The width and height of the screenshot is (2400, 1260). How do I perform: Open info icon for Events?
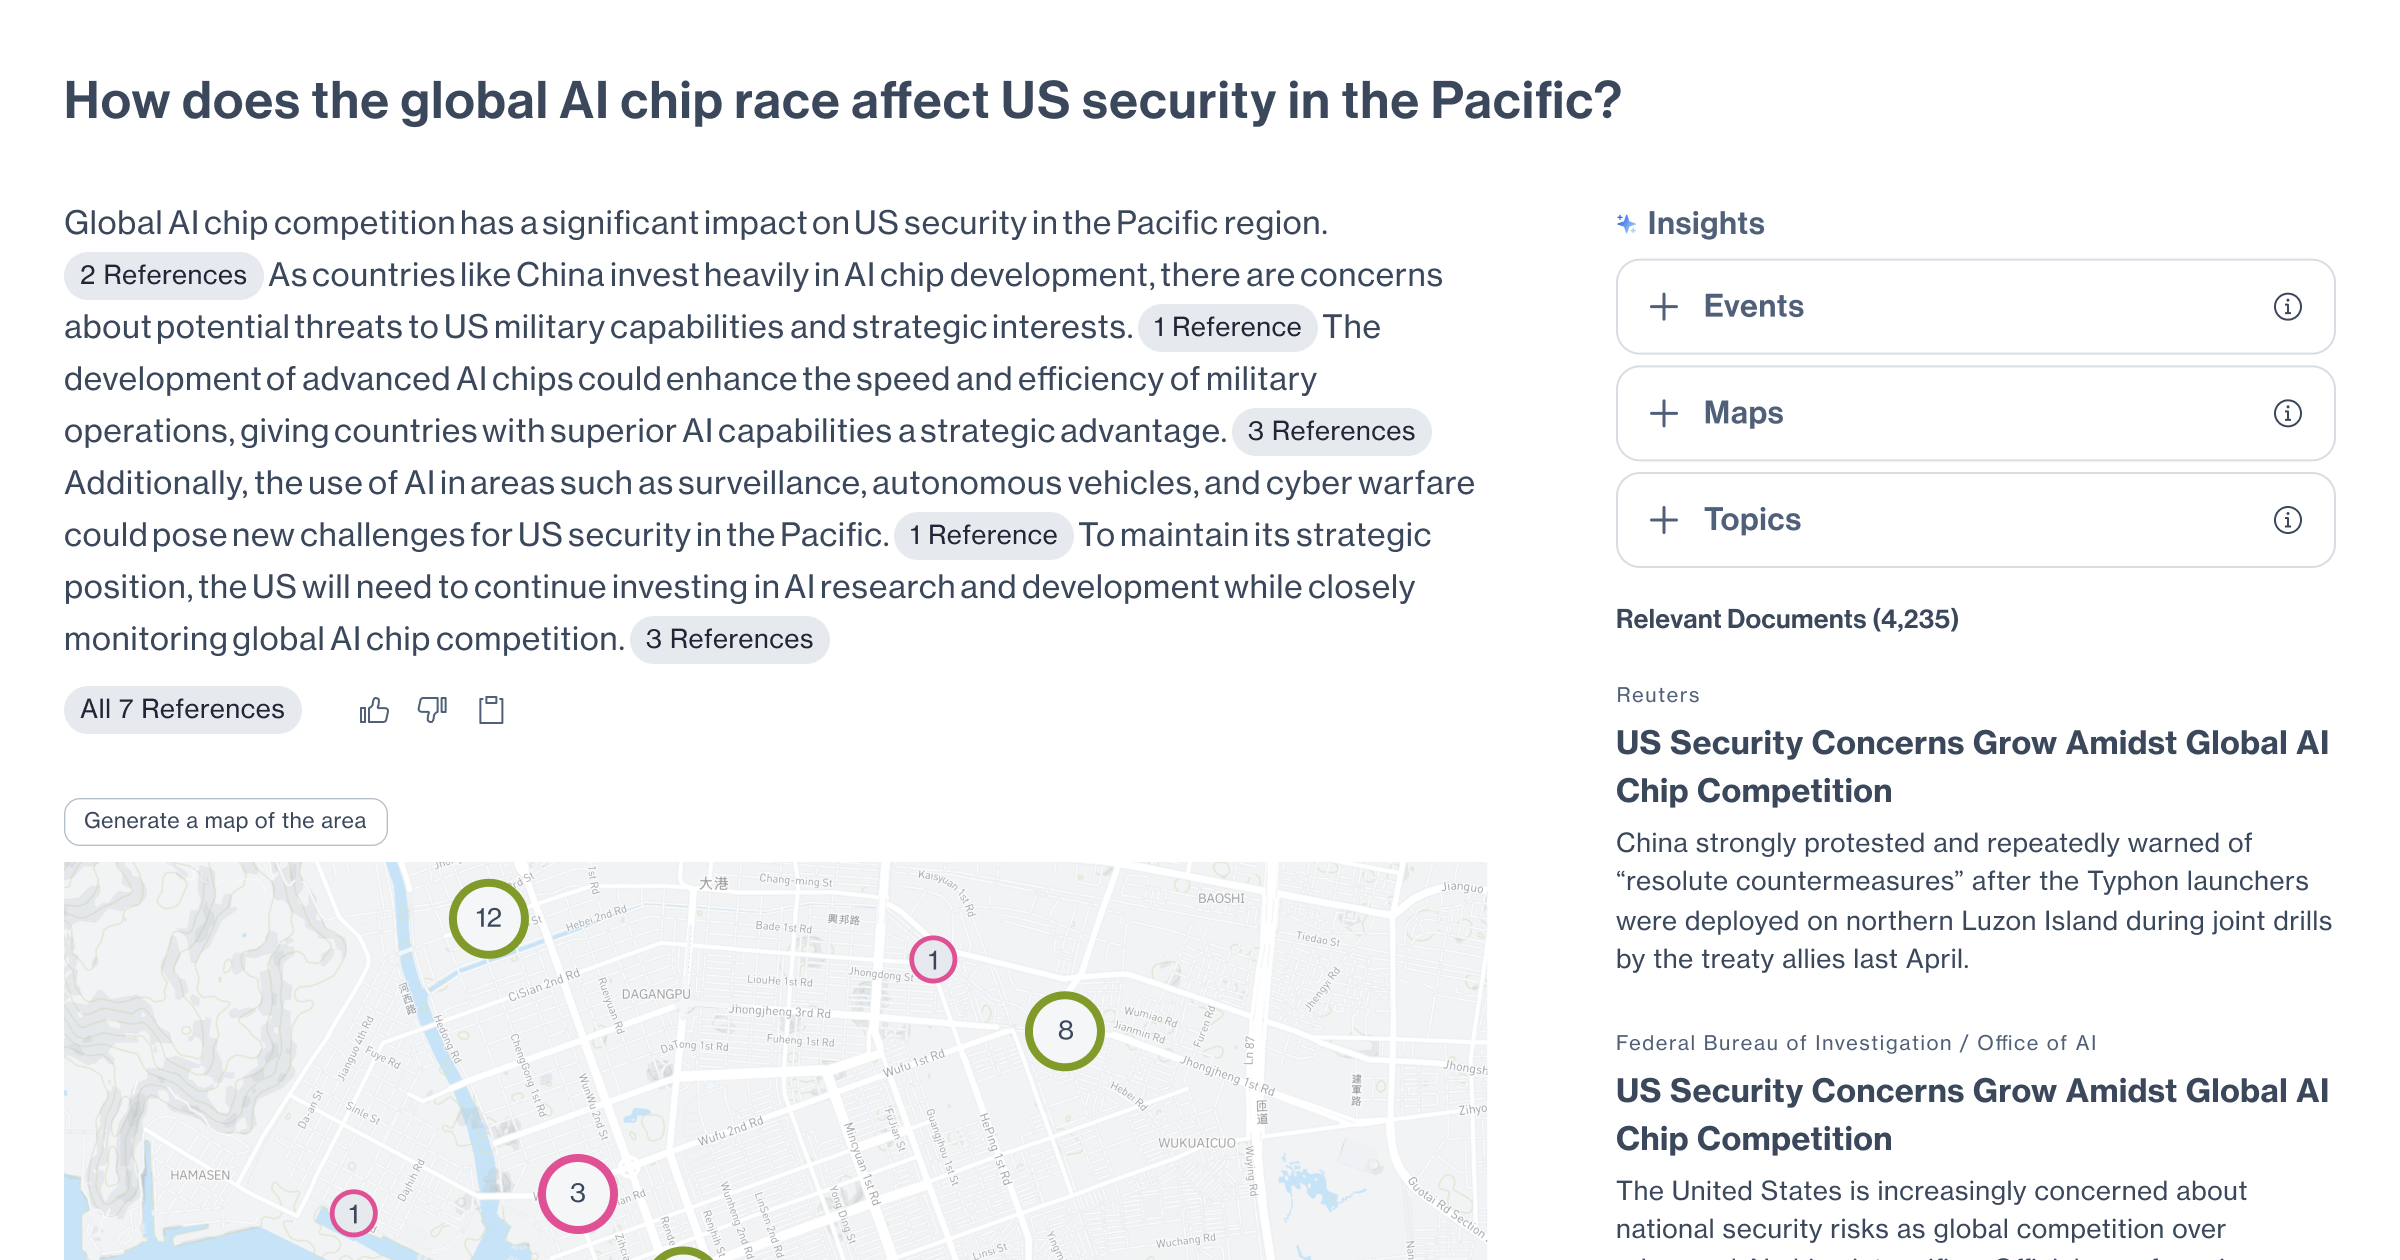click(2288, 307)
